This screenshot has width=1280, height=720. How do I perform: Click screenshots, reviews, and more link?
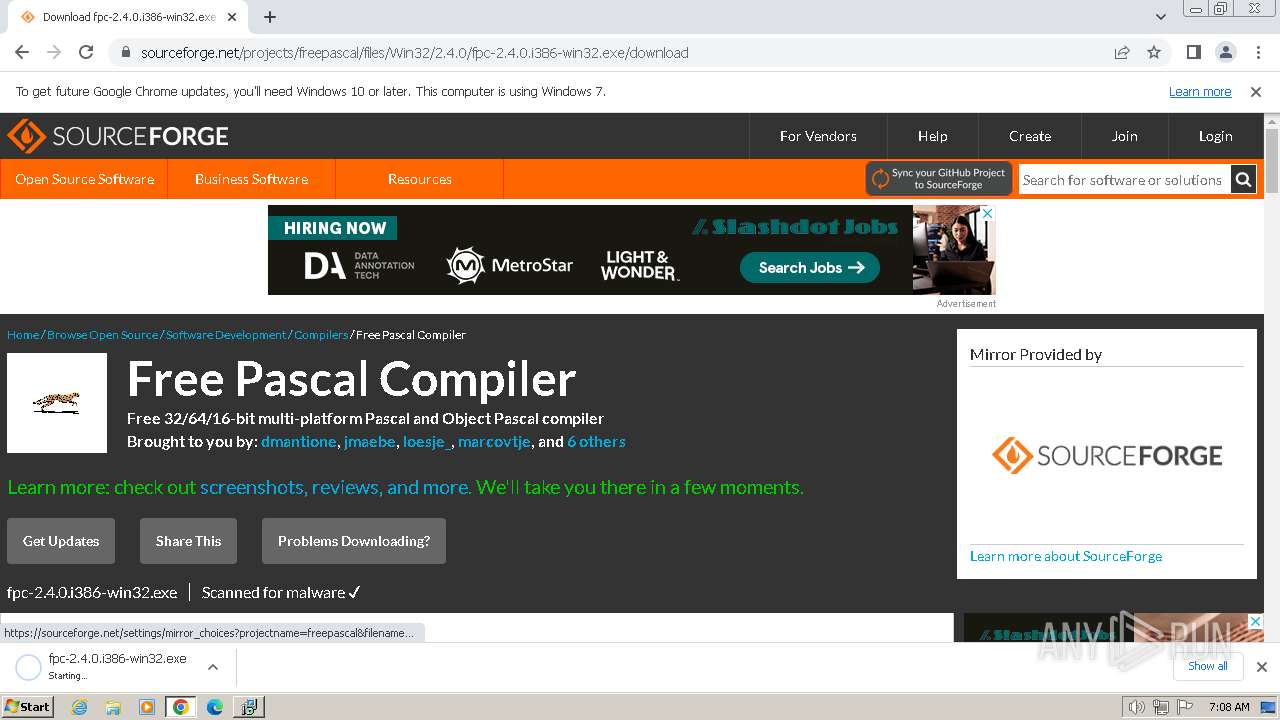point(334,487)
